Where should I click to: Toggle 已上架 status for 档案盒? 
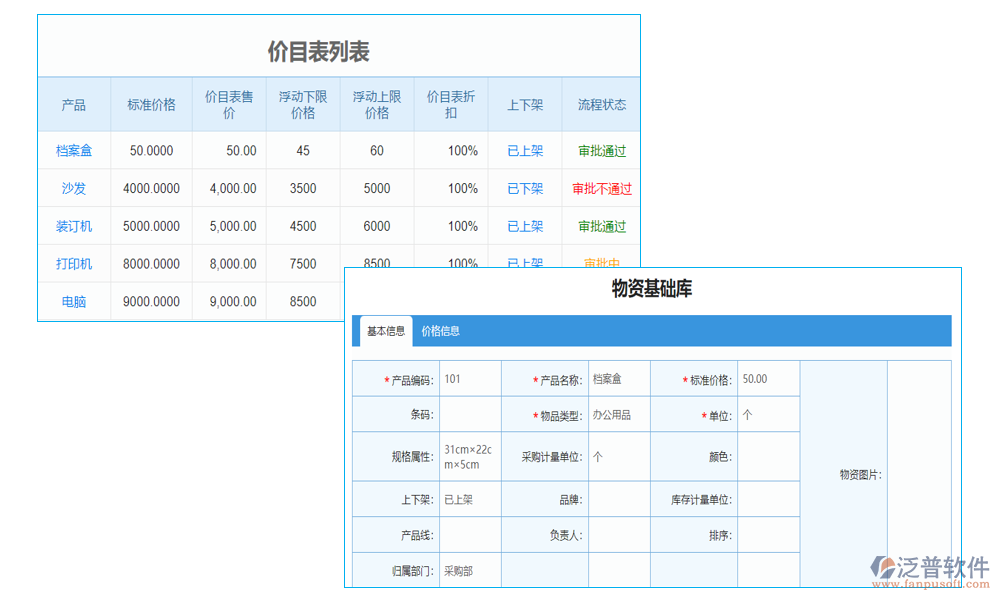[525, 150]
